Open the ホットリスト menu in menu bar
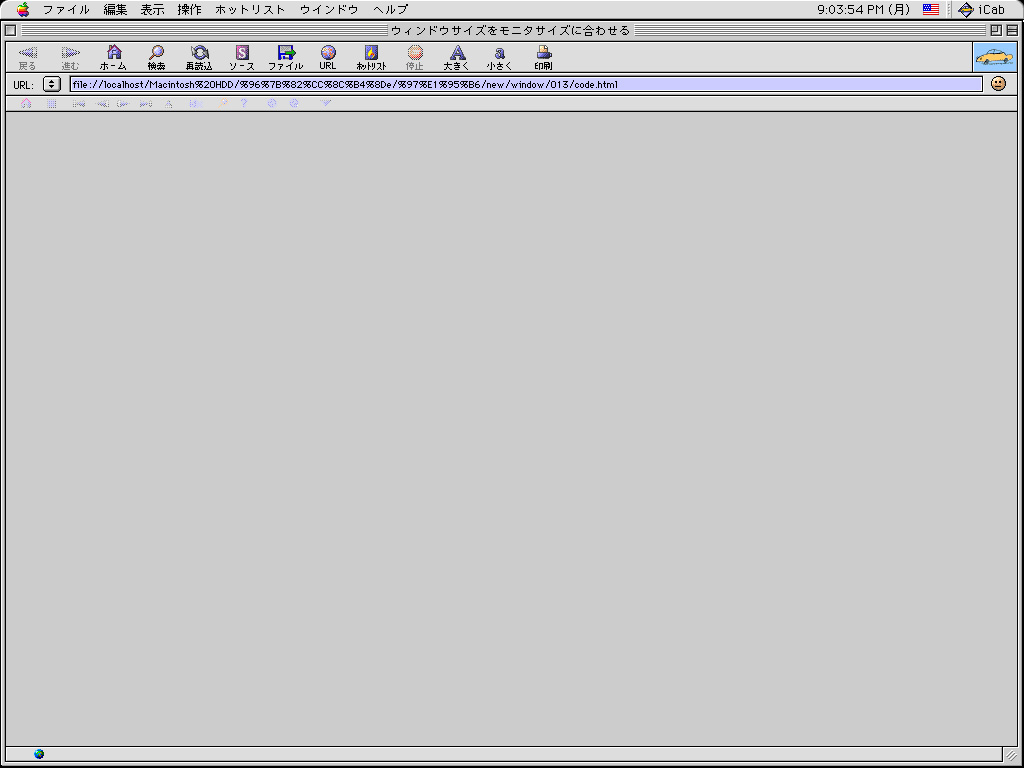The image size is (1024, 768). pos(250,9)
